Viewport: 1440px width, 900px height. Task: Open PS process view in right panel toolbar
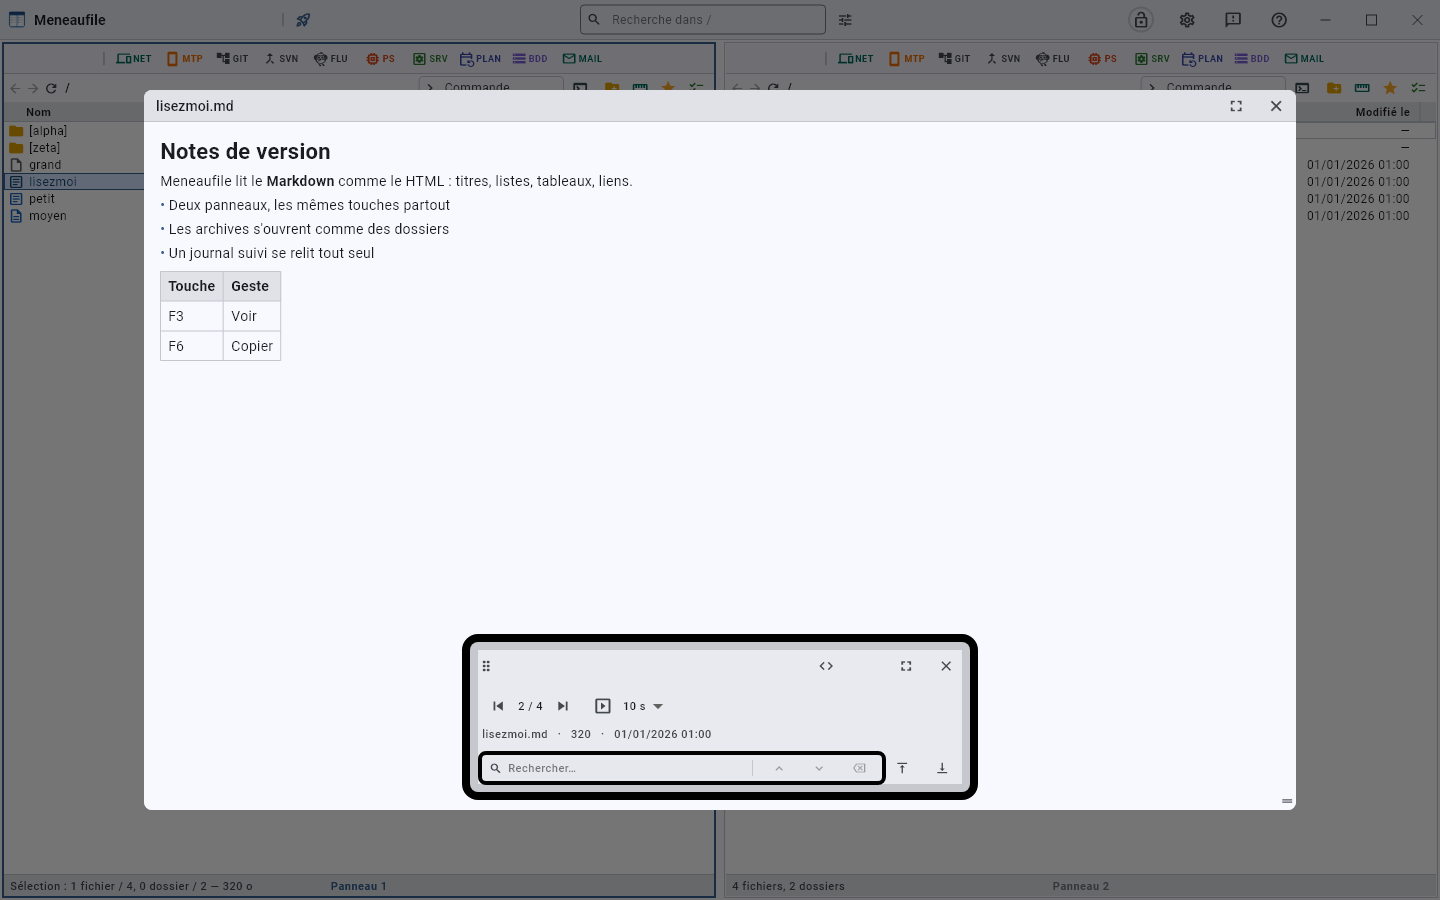(1102, 59)
